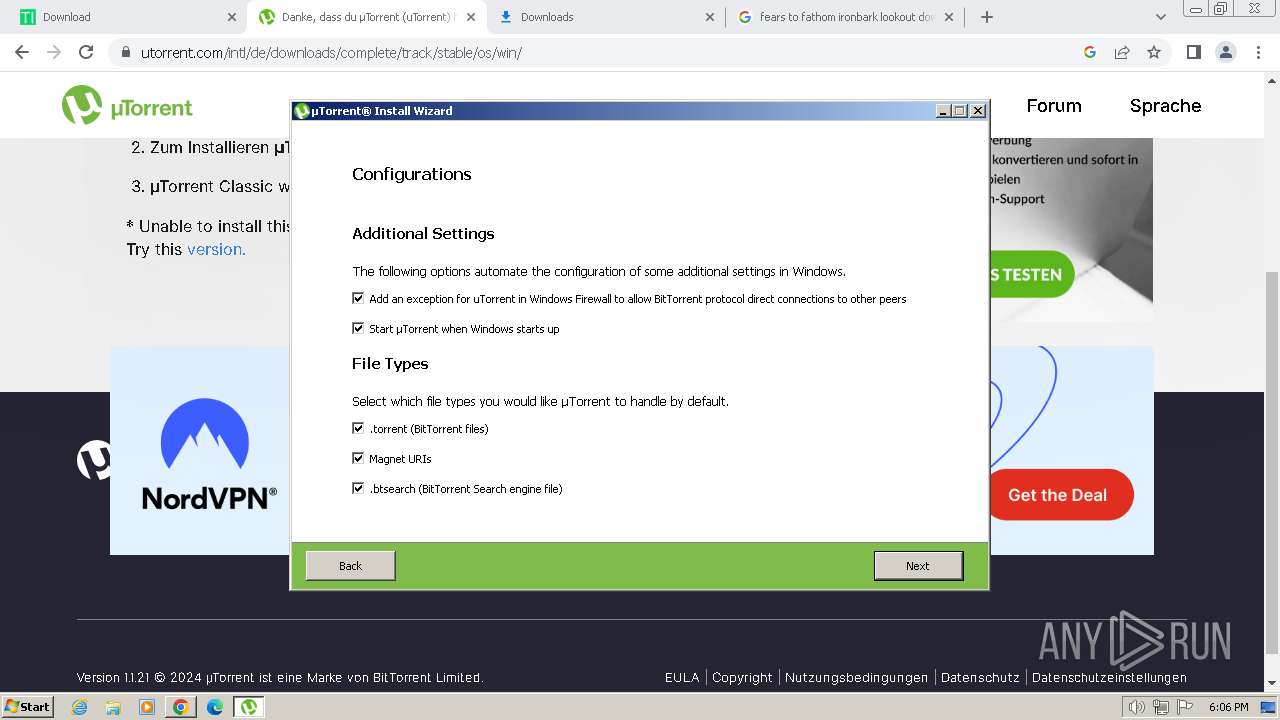Reload the current page
Screen dimensions: 1280x720
coord(86,52)
